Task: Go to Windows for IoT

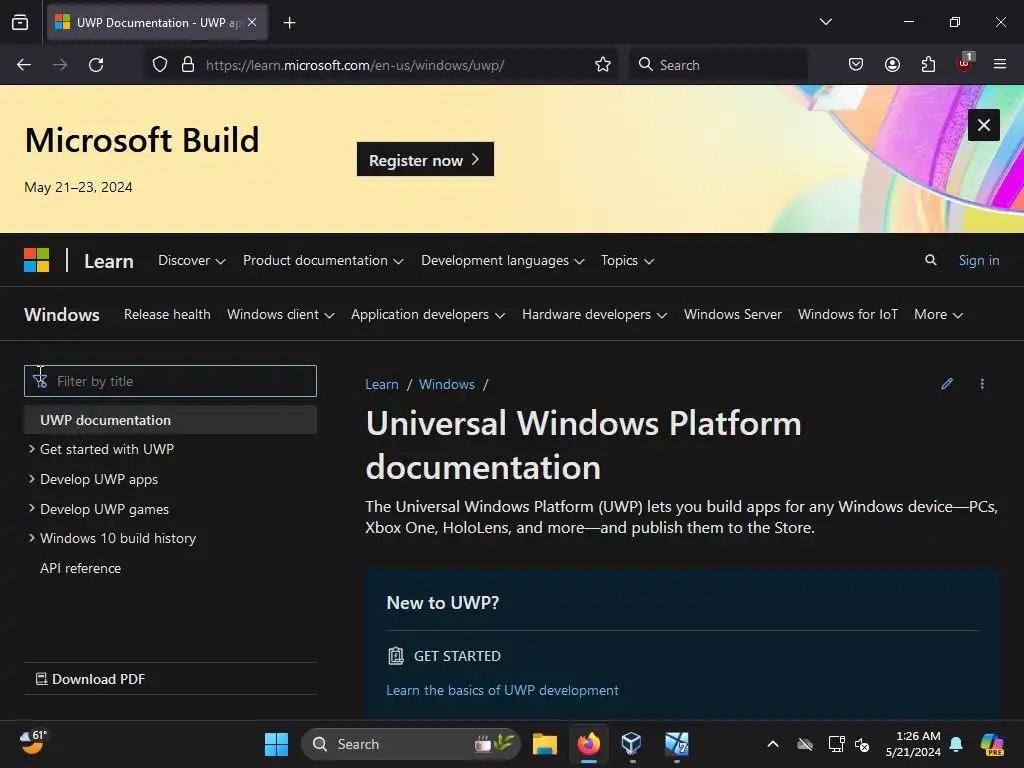Action: tap(848, 314)
